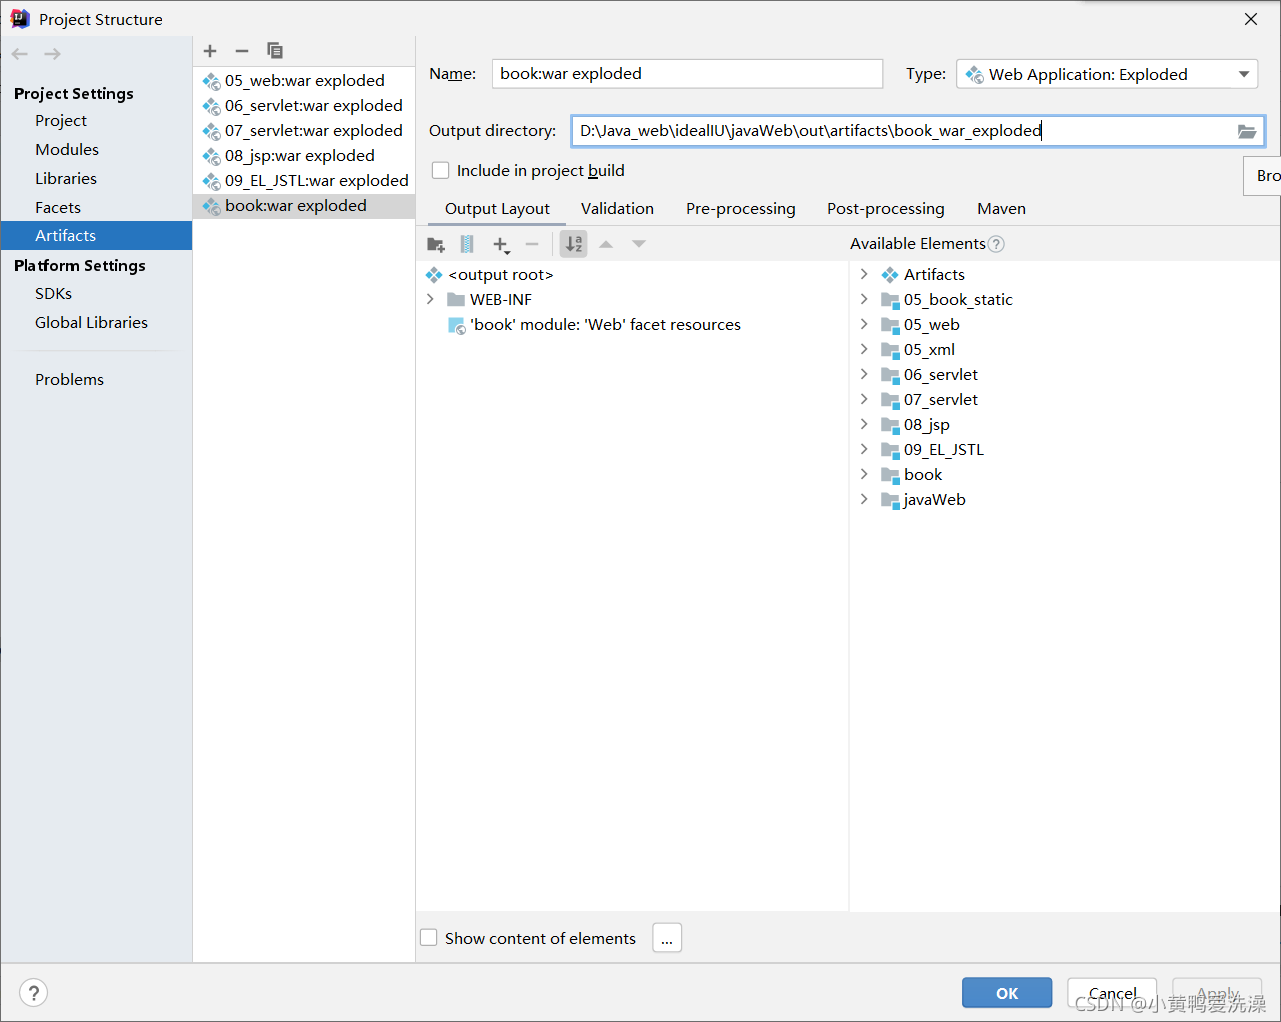Click the Add artifact plus icon
The width and height of the screenshot is (1281, 1022).
coord(210,51)
